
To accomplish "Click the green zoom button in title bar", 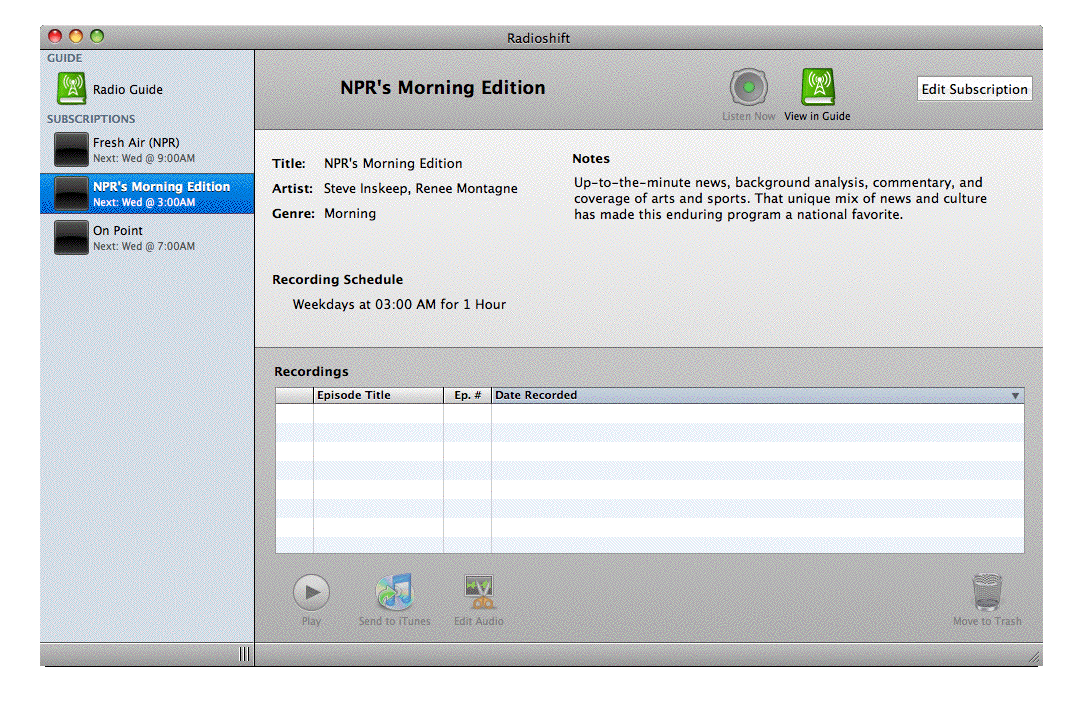I will pyautogui.click(x=97, y=37).
